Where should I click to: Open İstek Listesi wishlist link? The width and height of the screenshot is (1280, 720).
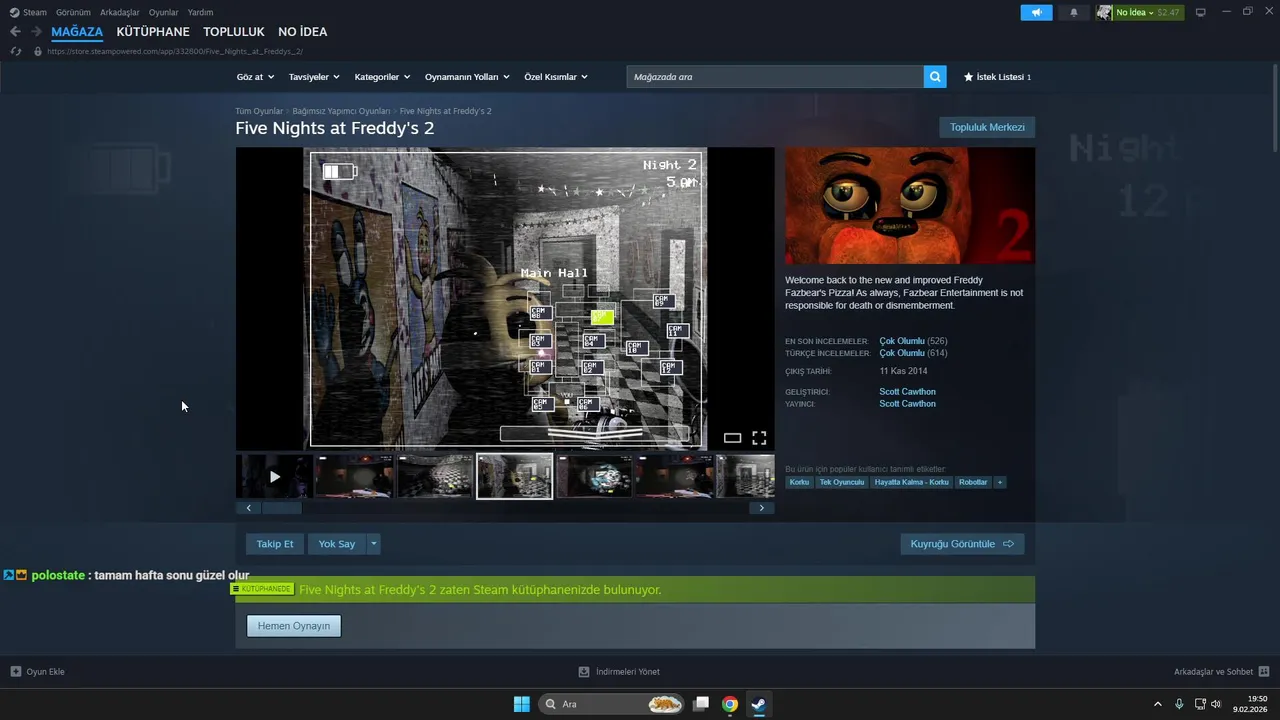click(997, 77)
